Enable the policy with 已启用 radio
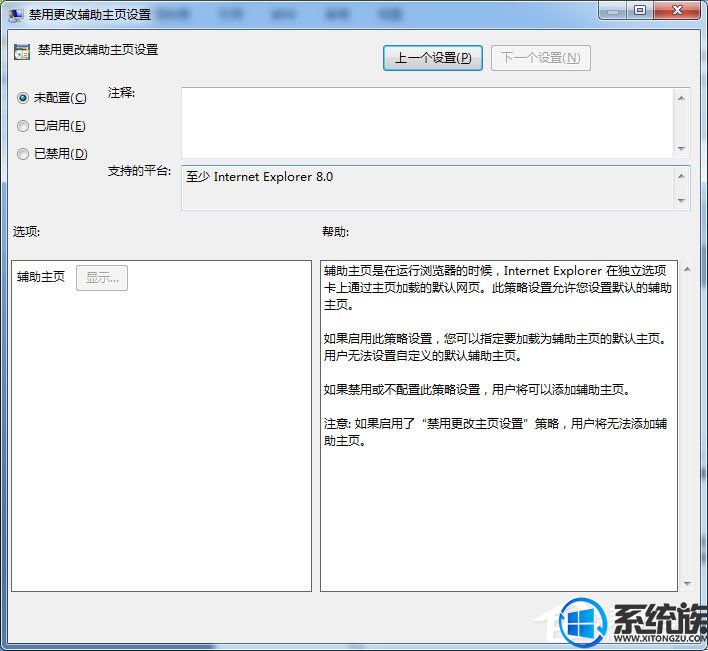Image resolution: width=708 pixels, height=651 pixels. [23, 126]
